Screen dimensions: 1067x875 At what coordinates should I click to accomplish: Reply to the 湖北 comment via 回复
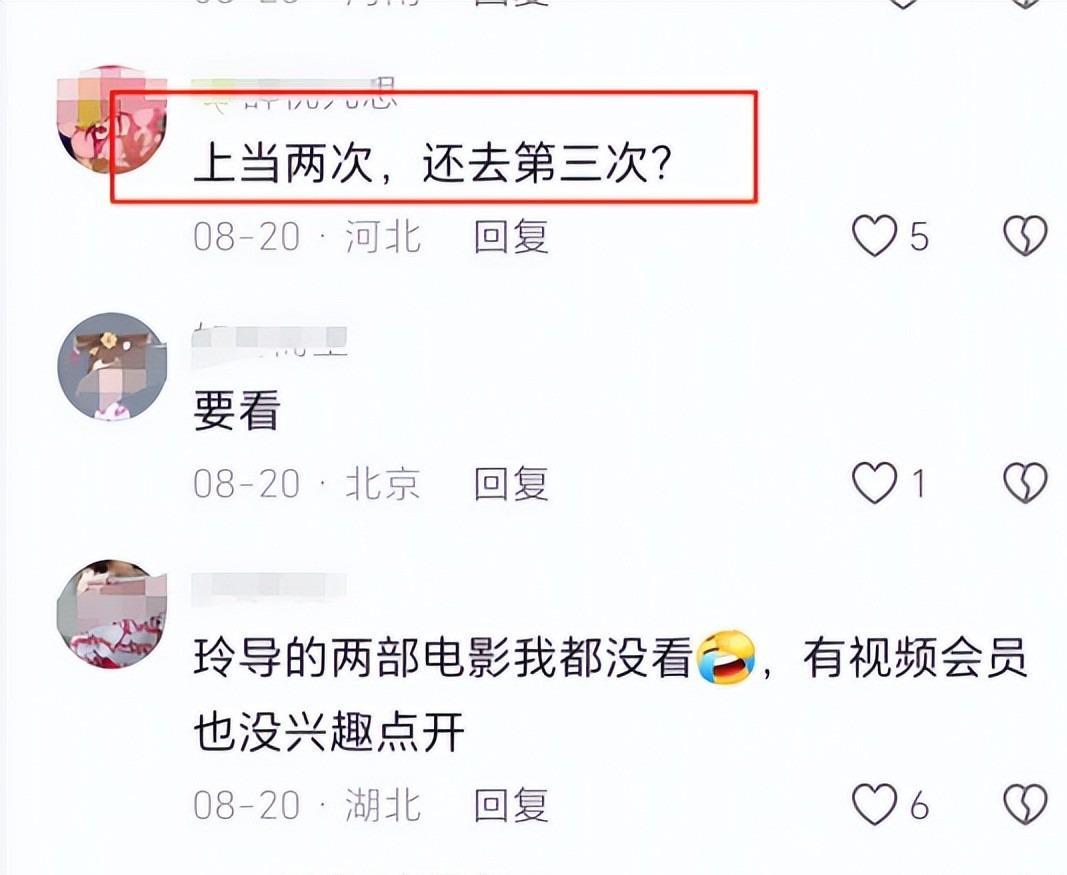coord(511,805)
